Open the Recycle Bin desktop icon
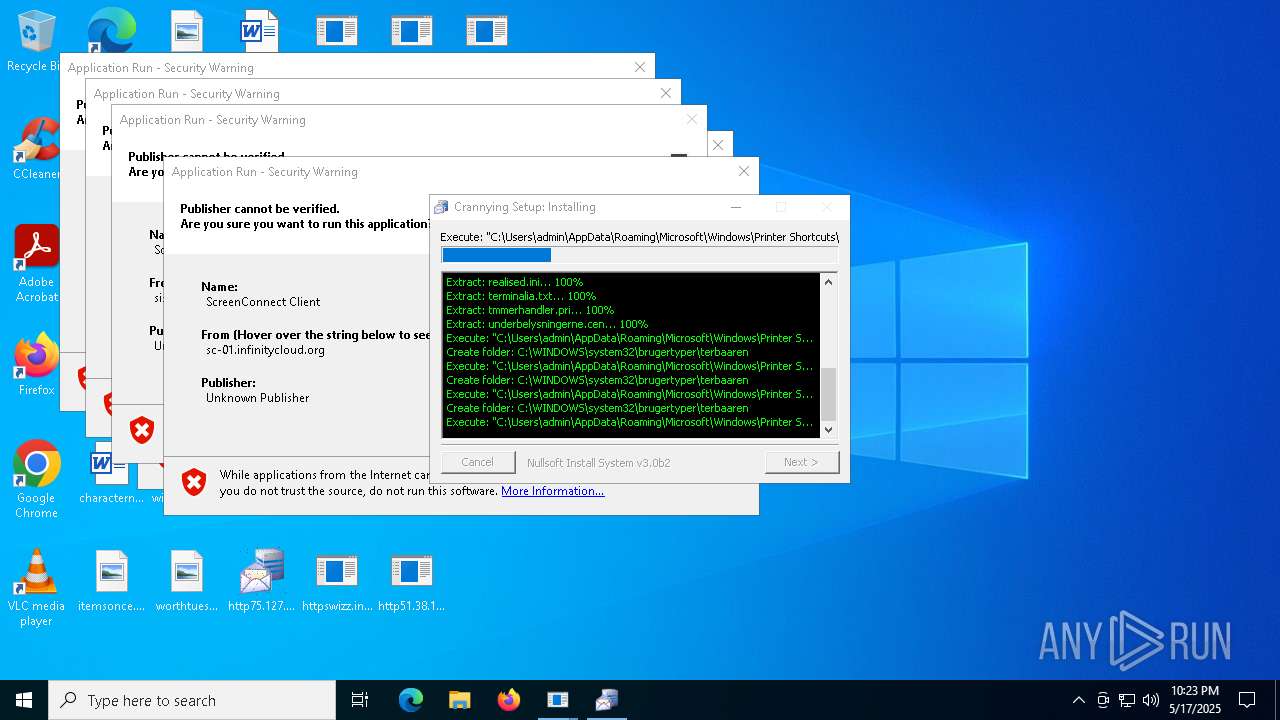Image resolution: width=1280 pixels, height=720 pixels. coord(36,40)
